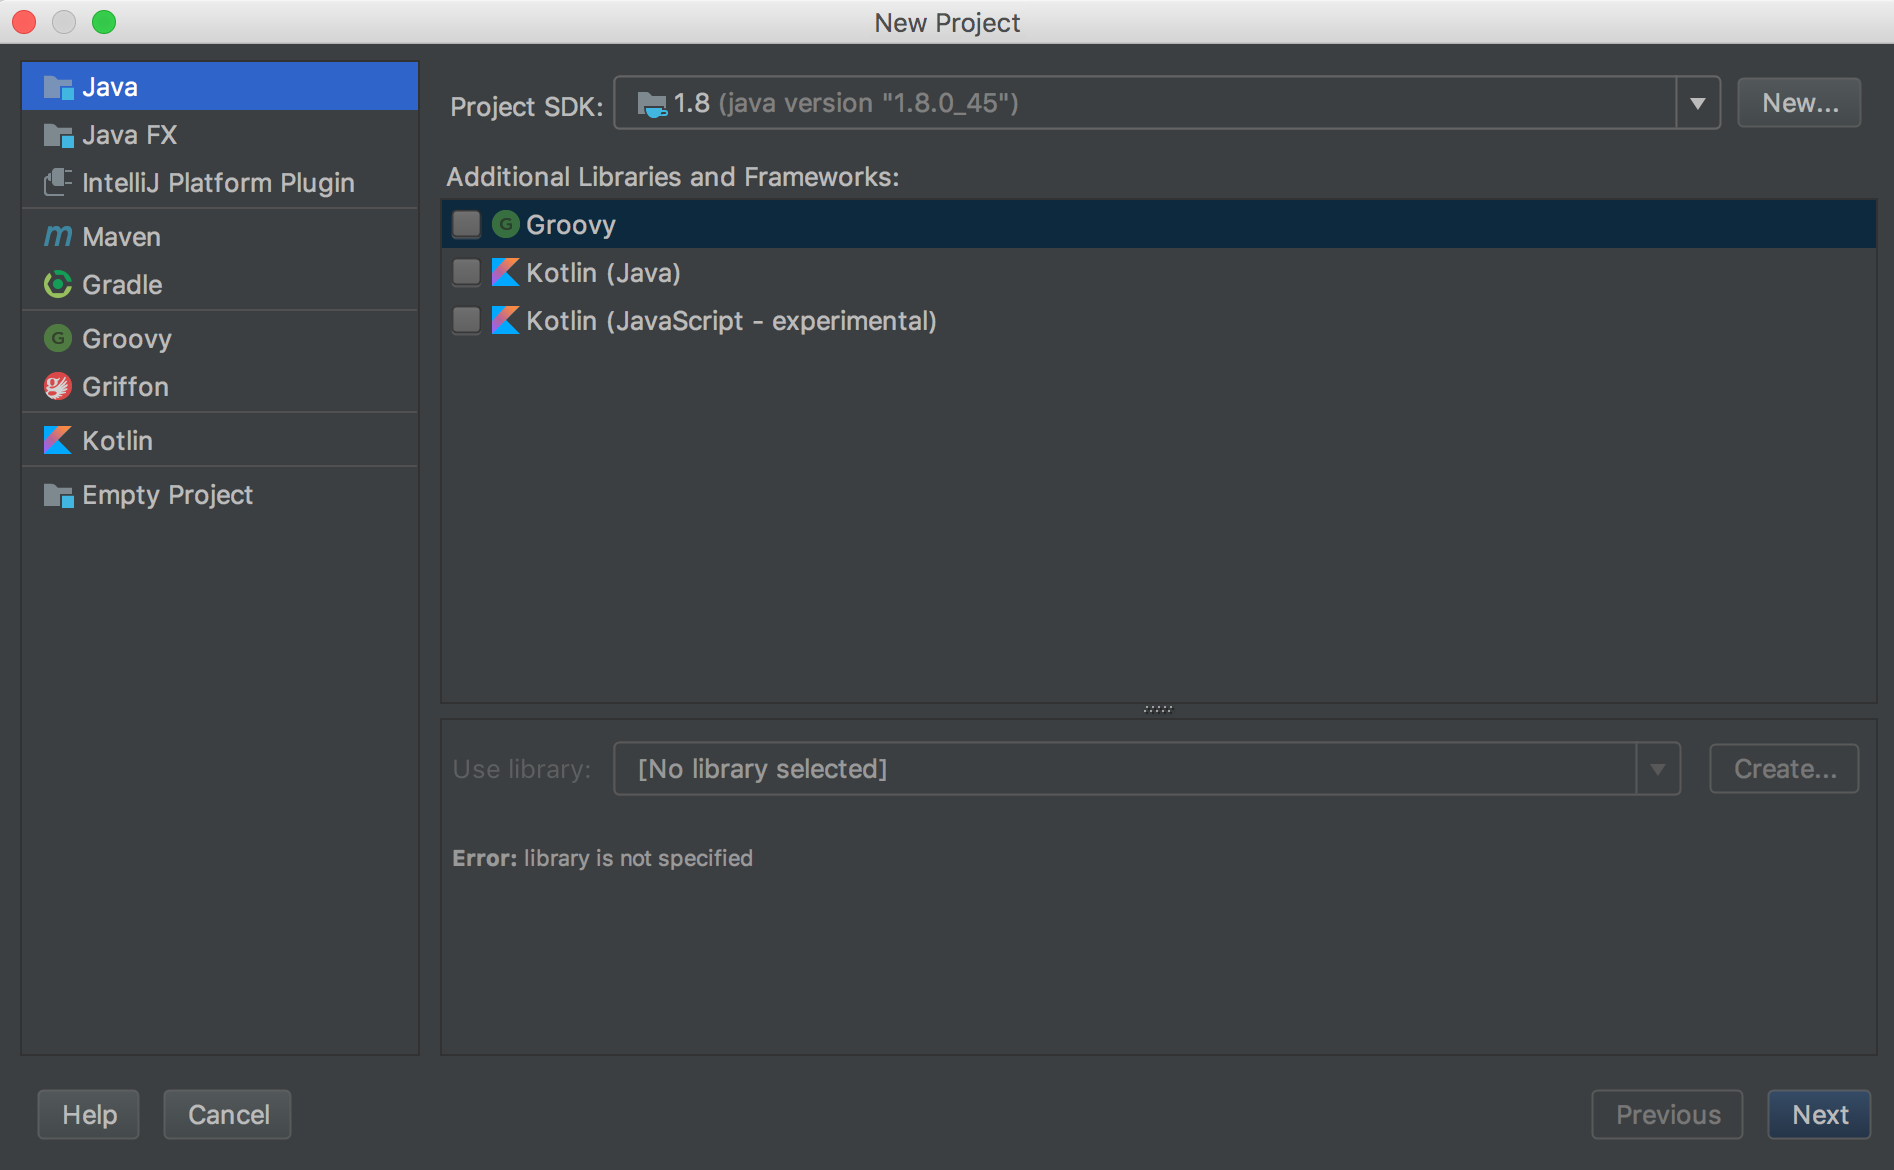Viewport: 1894px width, 1170px height.
Task: Cancel the New Project dialog
Action: (x=228, y=1115)
